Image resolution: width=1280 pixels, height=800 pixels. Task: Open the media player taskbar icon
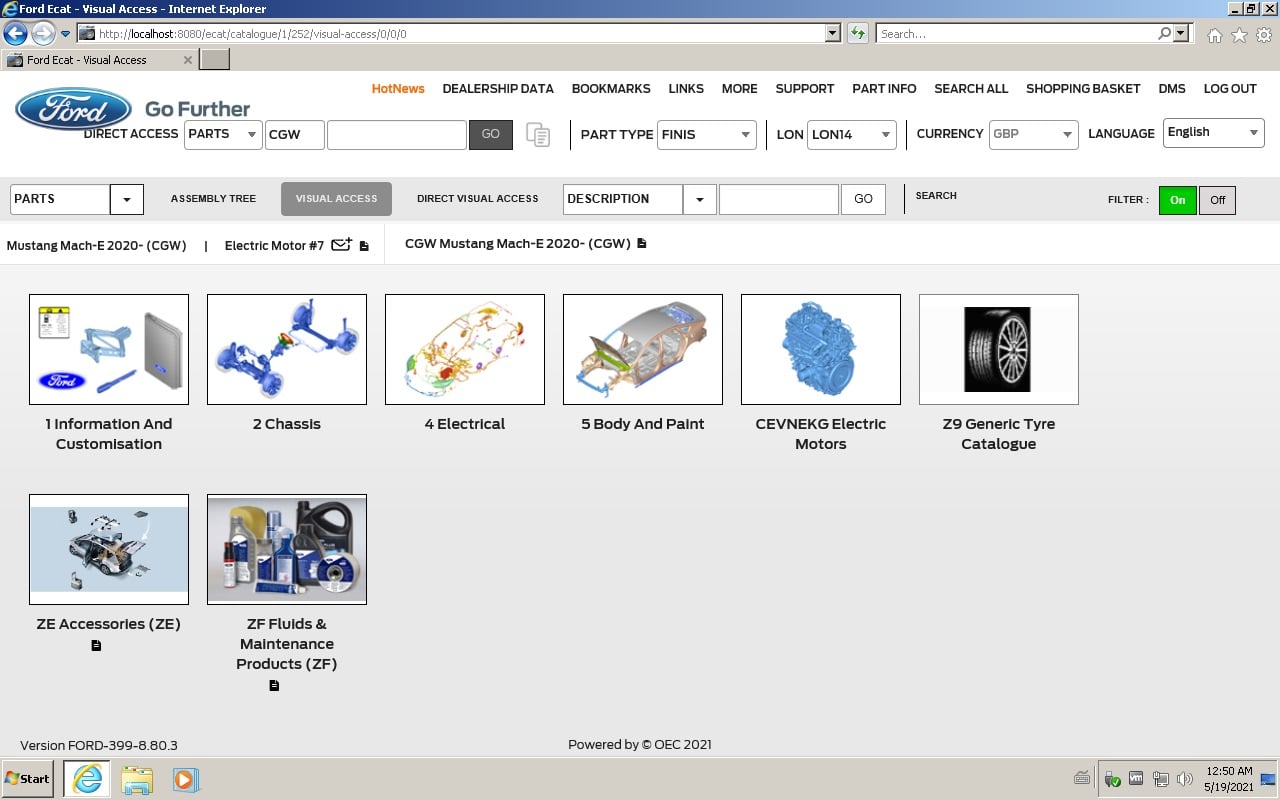click(x=186, y=779)
